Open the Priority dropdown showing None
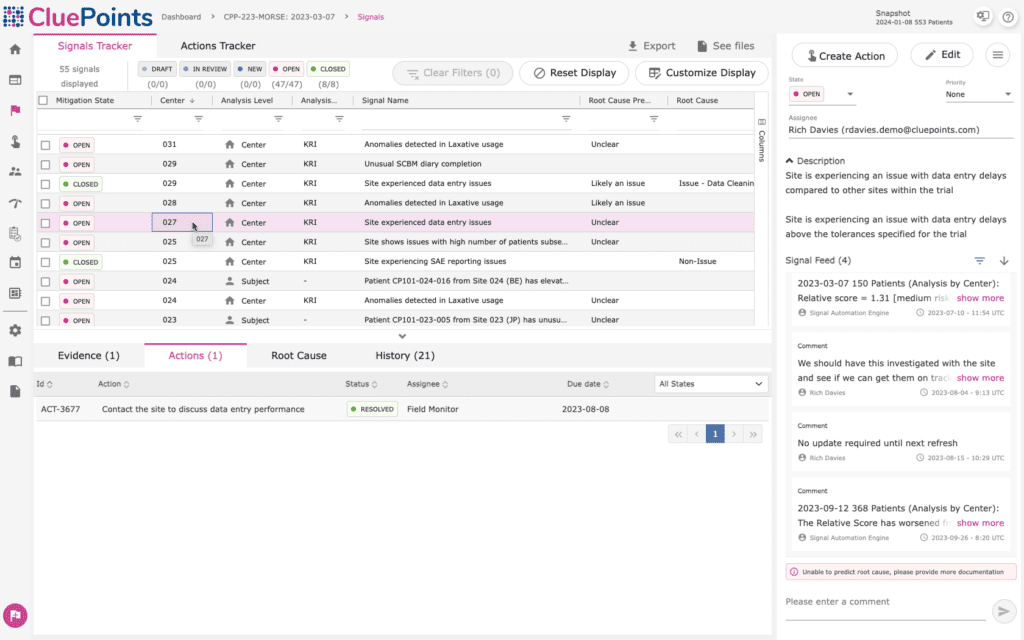This screenshot has height=640, width=1024. coord(978,94)
